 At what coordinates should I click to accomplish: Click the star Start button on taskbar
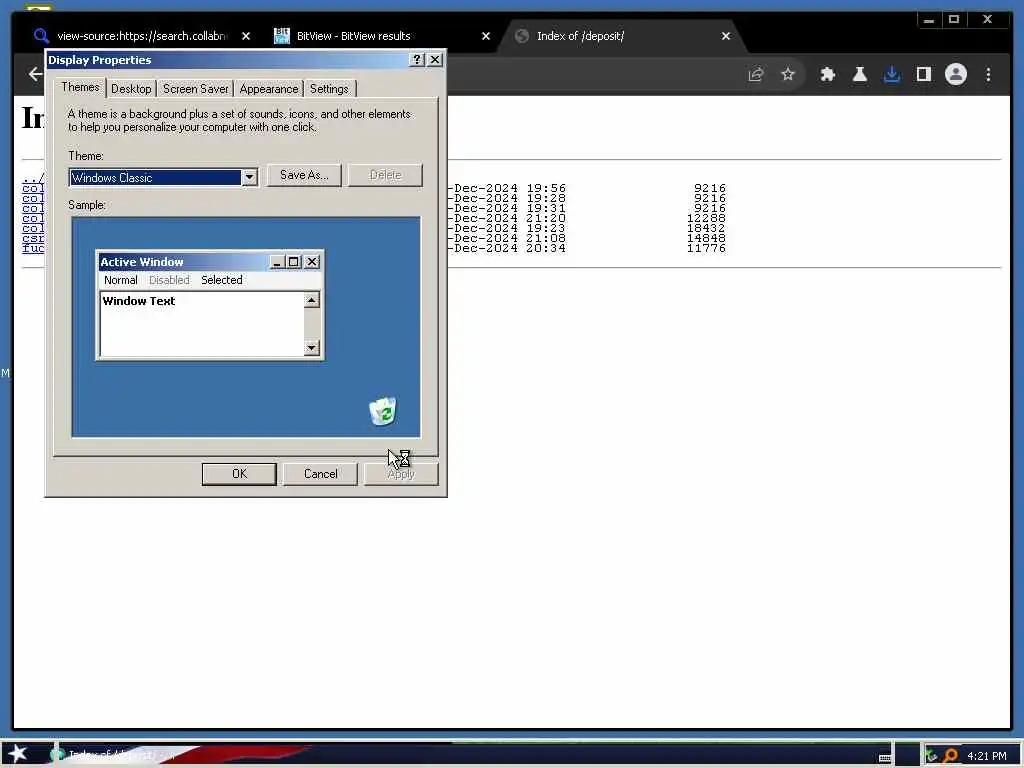click(x=18, y=754)
